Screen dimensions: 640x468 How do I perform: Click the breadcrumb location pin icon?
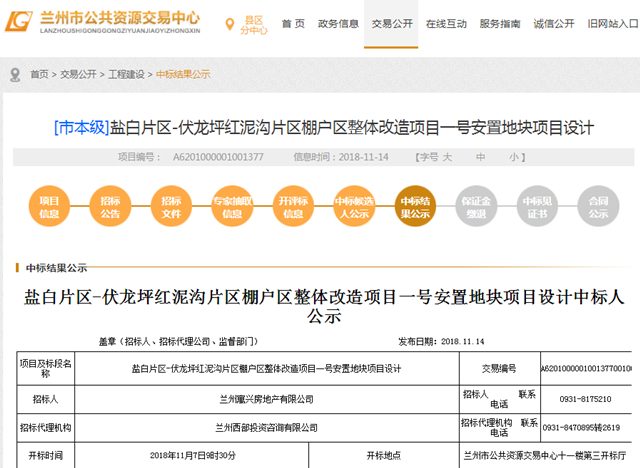(16, 74)
